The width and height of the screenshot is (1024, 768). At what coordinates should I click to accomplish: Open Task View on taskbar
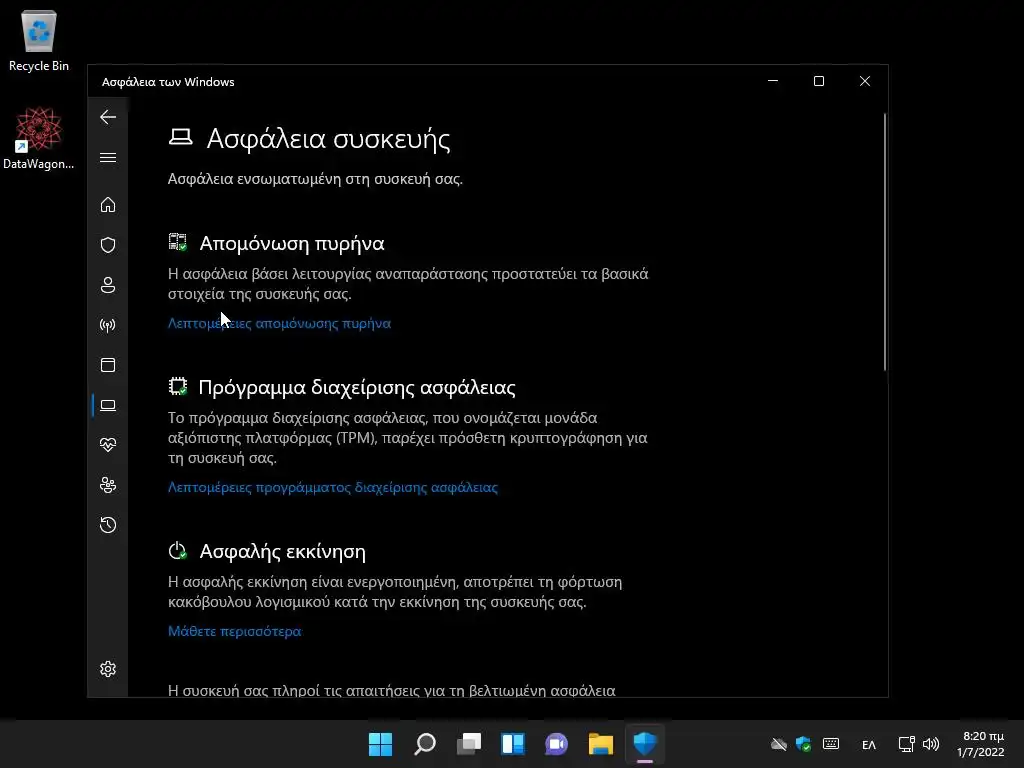(x=469, y=744)
